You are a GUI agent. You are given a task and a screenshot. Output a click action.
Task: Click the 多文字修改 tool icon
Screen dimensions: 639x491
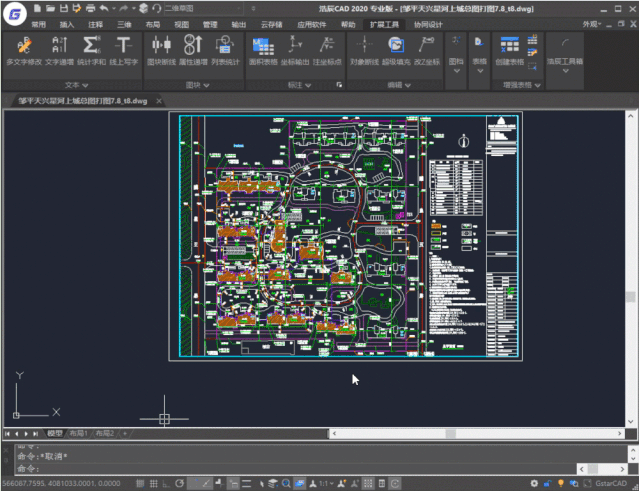(x=23, y=45)
